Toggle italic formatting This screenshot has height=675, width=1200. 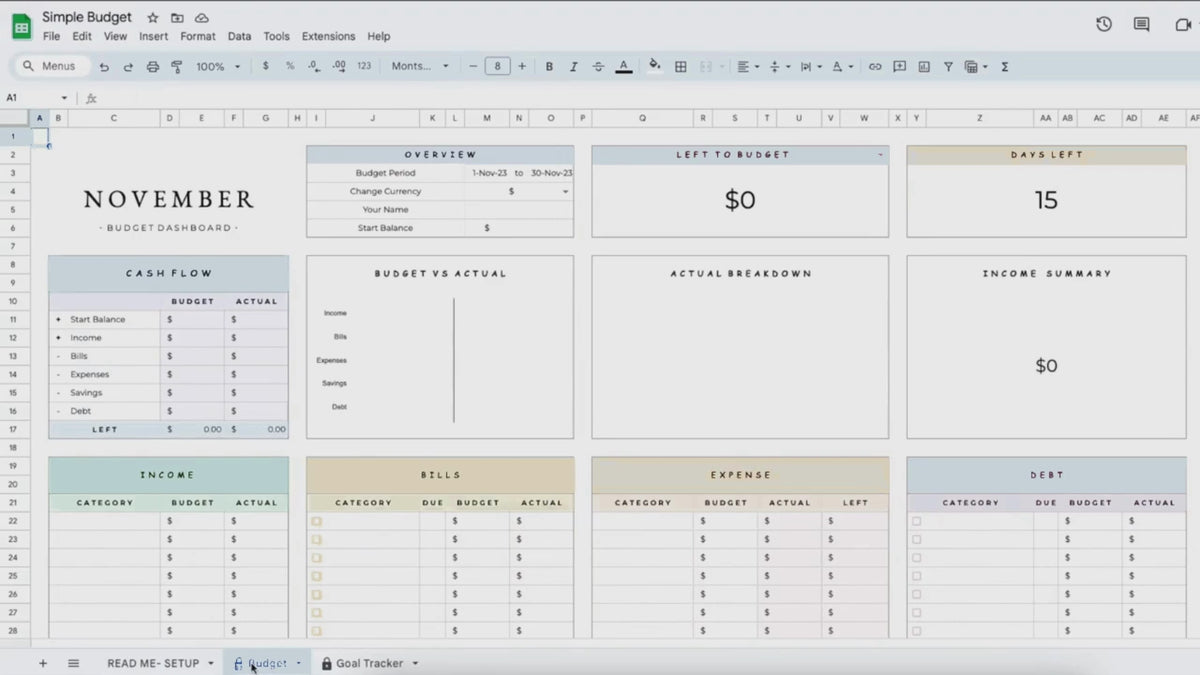tap(574, 67)
